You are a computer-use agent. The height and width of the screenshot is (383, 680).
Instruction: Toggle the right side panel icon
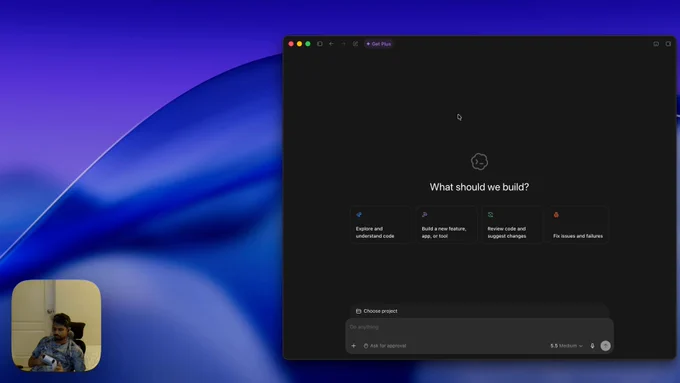[x=668, y=44]
